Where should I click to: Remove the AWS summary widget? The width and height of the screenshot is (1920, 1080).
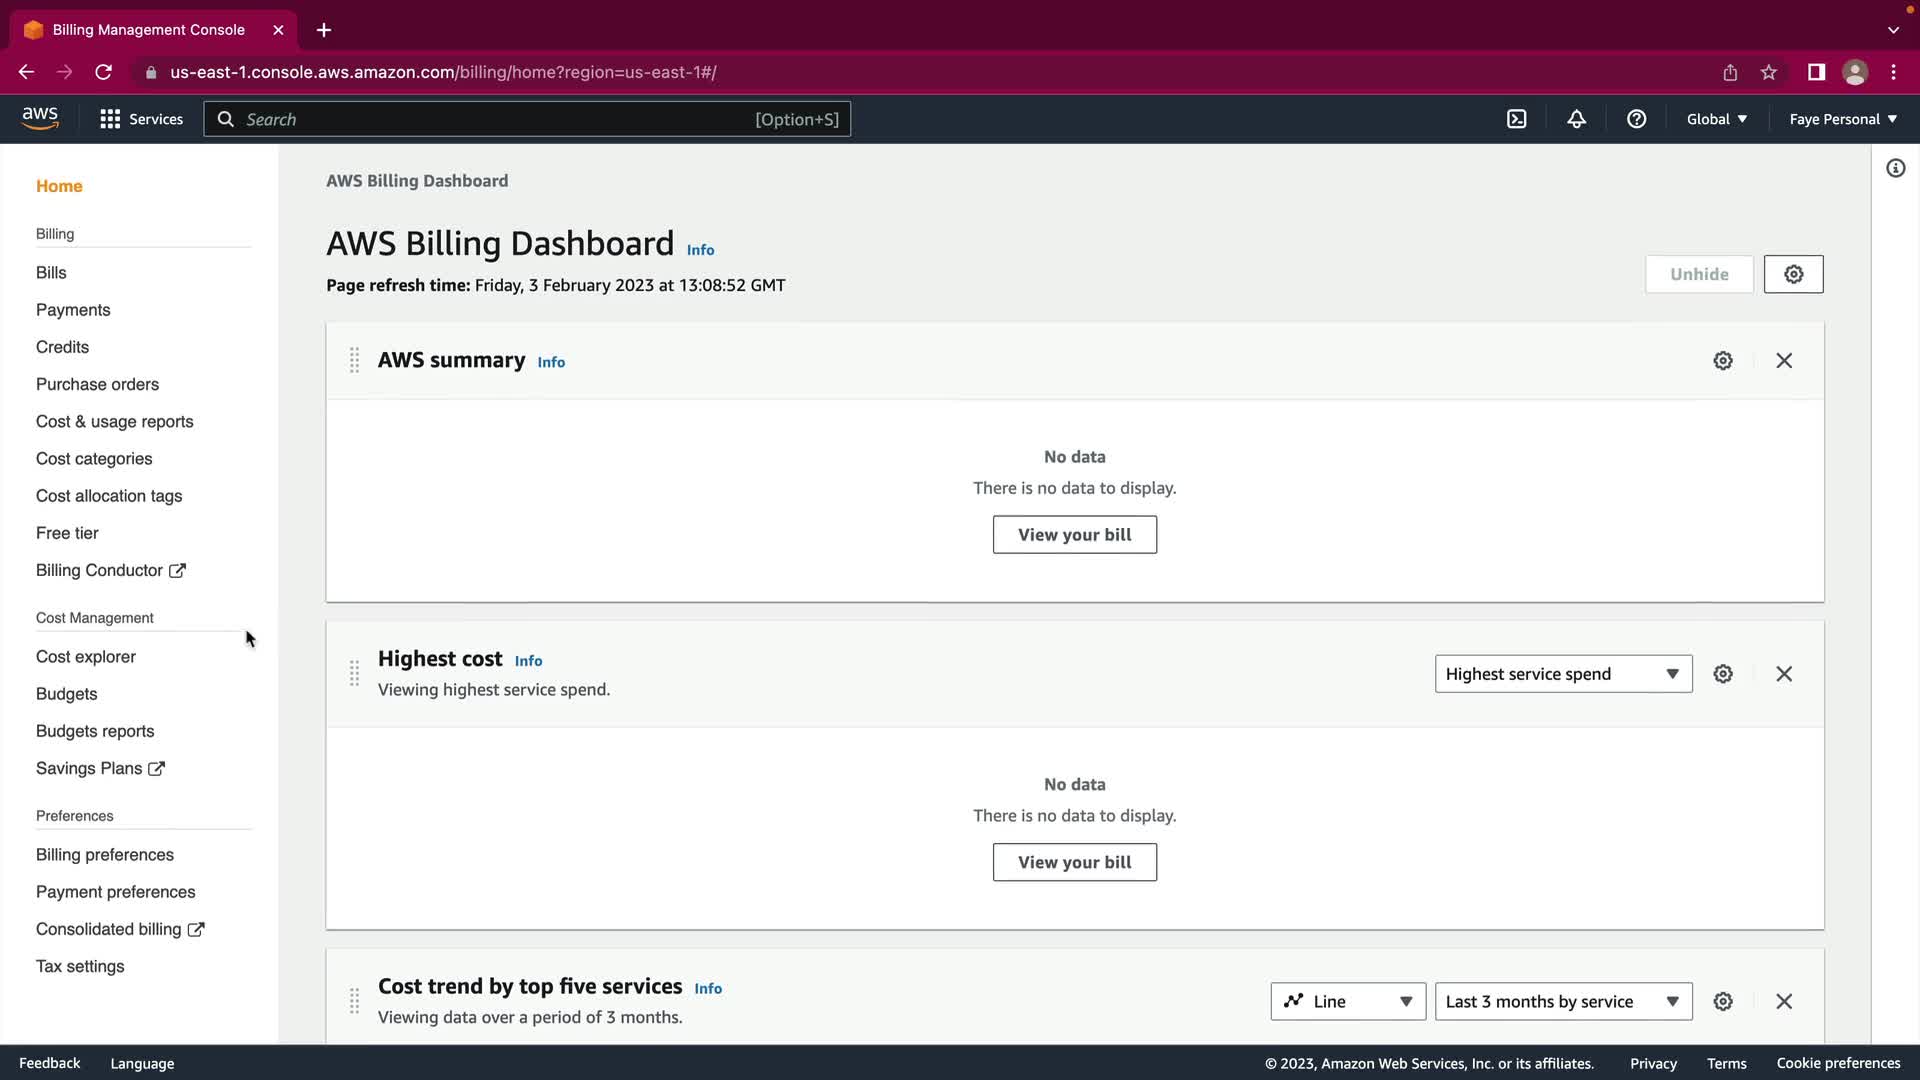(1784, 361)
